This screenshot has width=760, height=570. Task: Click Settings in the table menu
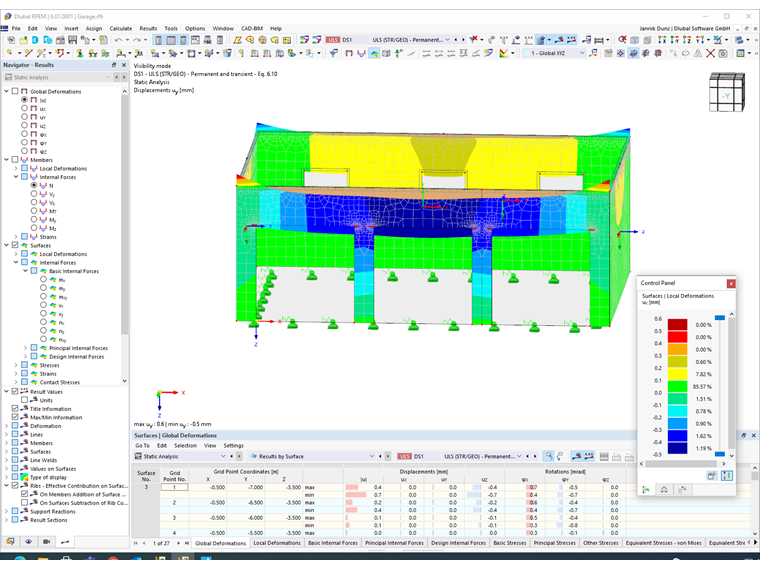click(x=233, y=445)
